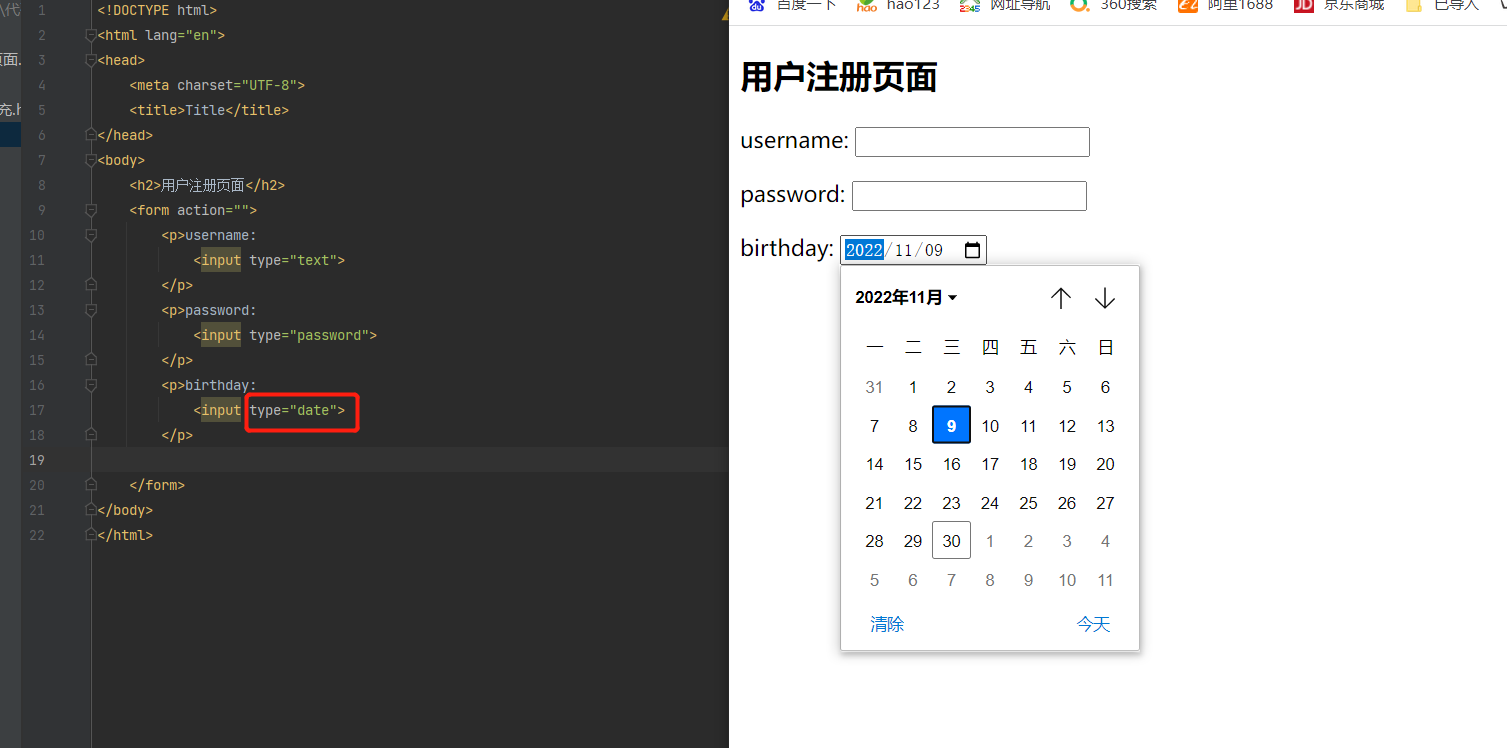The image size is (1507, 748).
Task: Select the month 11 segment in birthday field
Action: (903, 250)
